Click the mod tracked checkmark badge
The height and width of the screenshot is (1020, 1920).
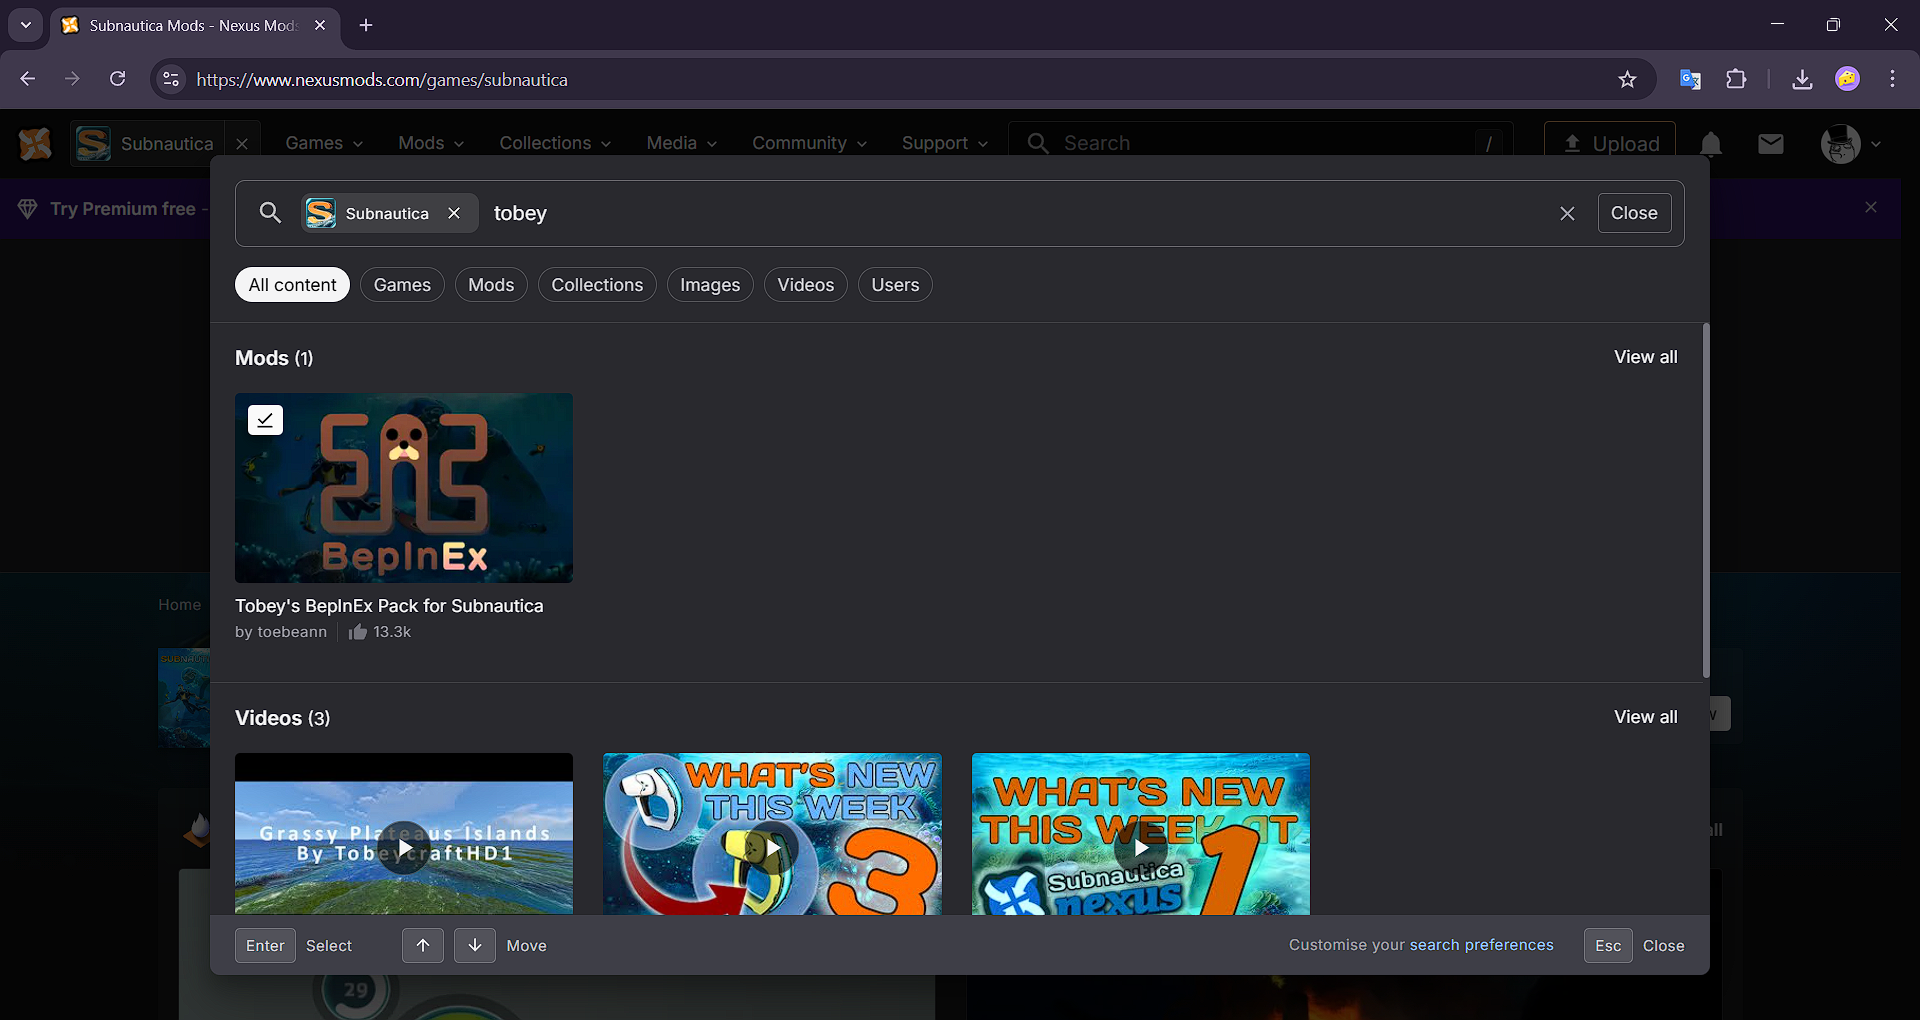[265, 420]
